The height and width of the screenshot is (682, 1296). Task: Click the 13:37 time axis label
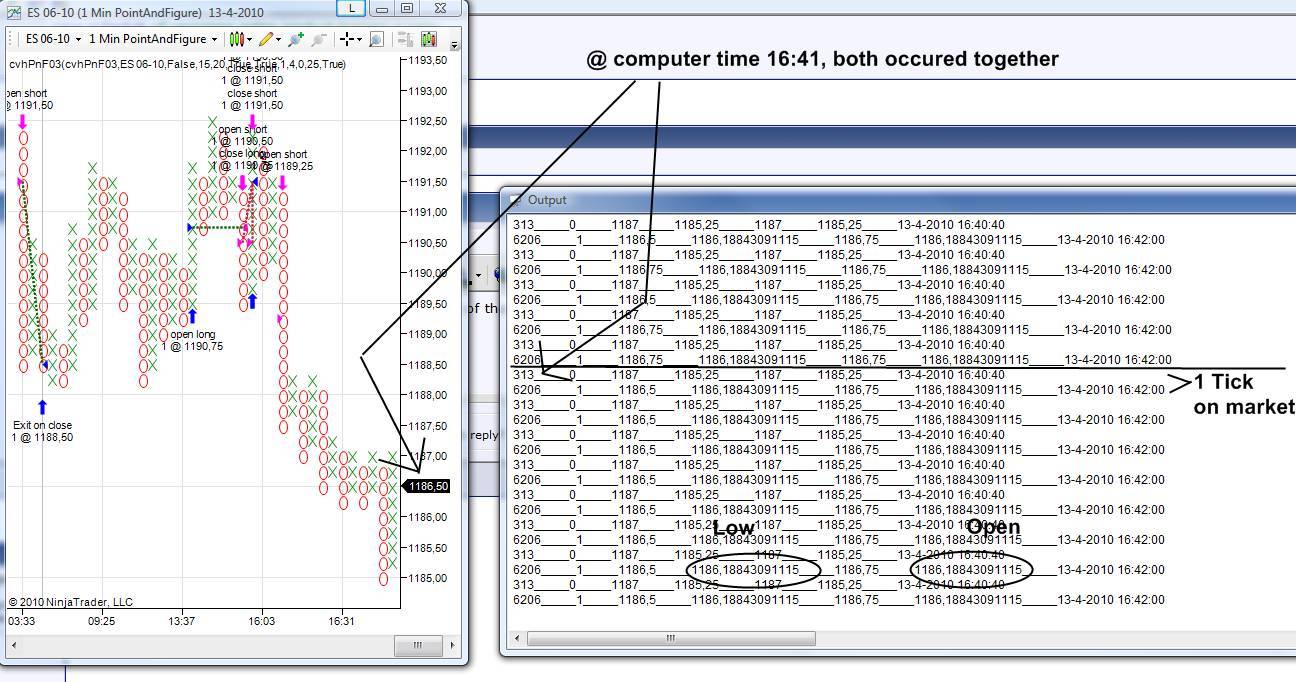[x=181, y=621]
